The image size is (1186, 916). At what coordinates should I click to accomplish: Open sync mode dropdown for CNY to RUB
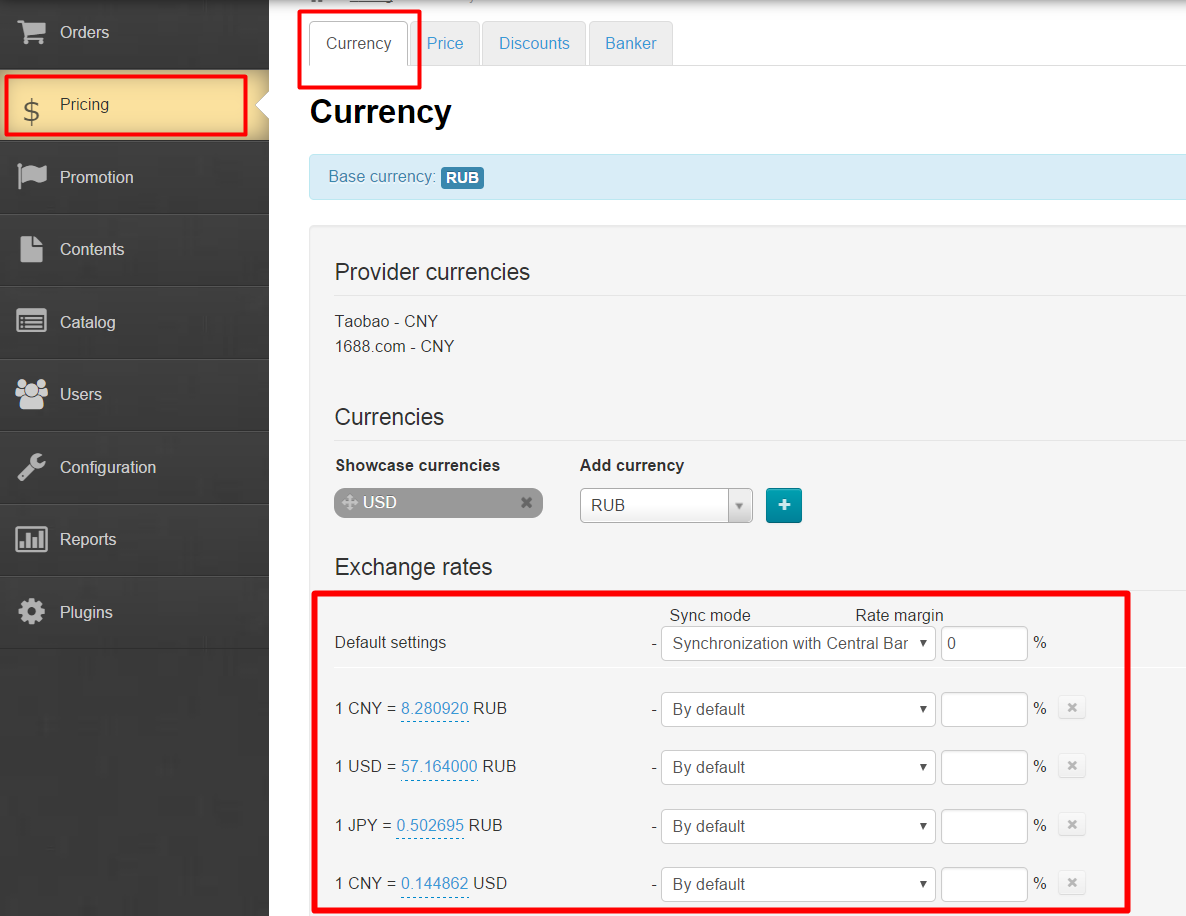tap(798, 710)
